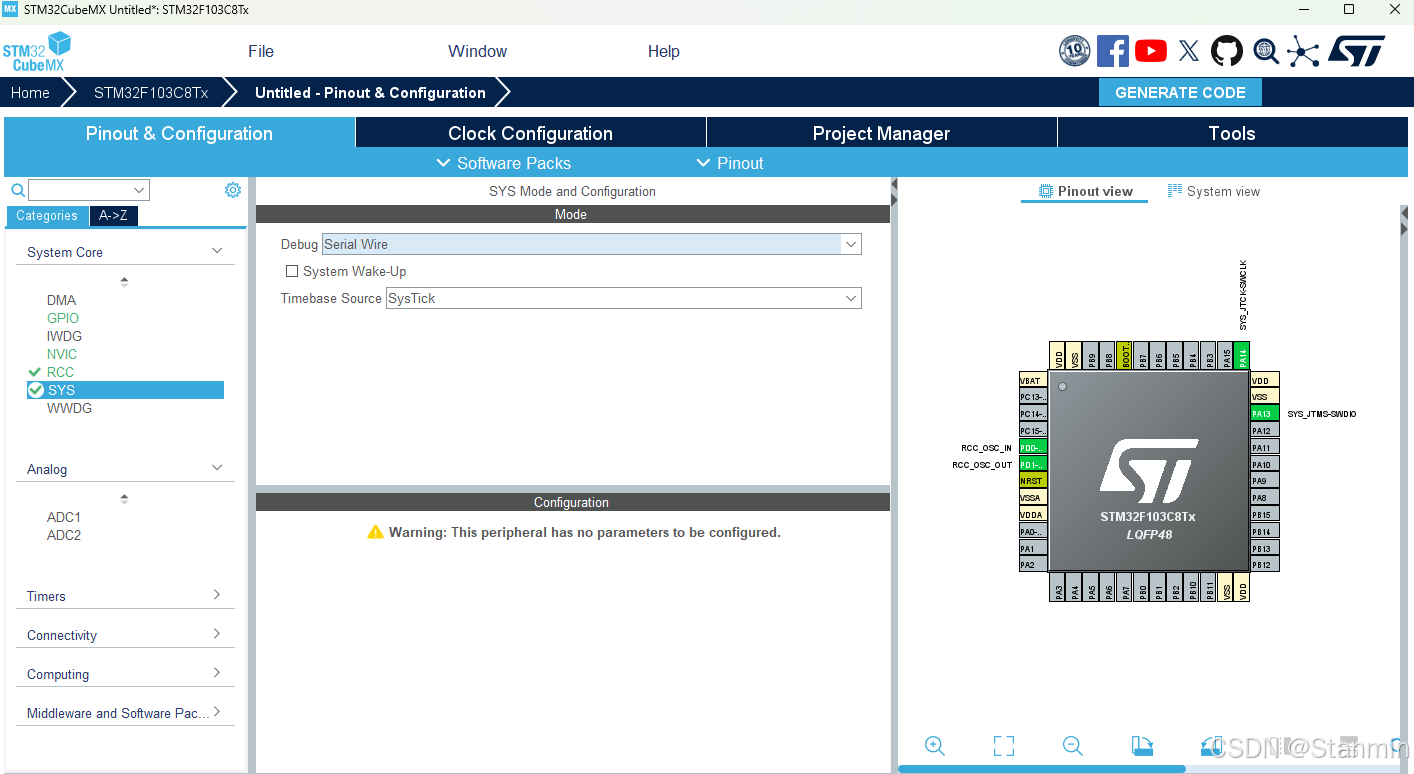Select ADC1 under Analog
This screenshot has height=774, width=1414.
point(63,517)
